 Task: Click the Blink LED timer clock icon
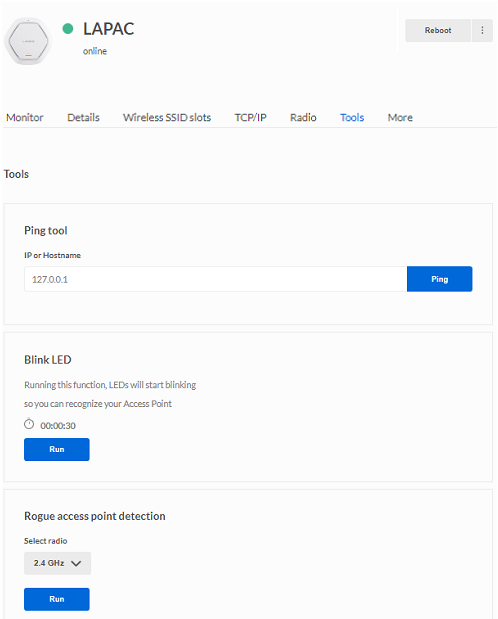coord(29,424)
